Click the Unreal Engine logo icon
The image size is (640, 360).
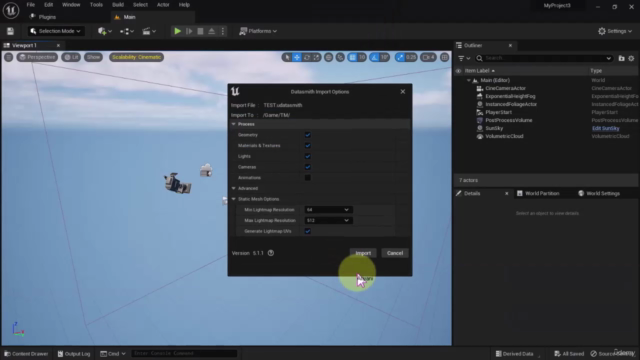(x=11, y=10)
